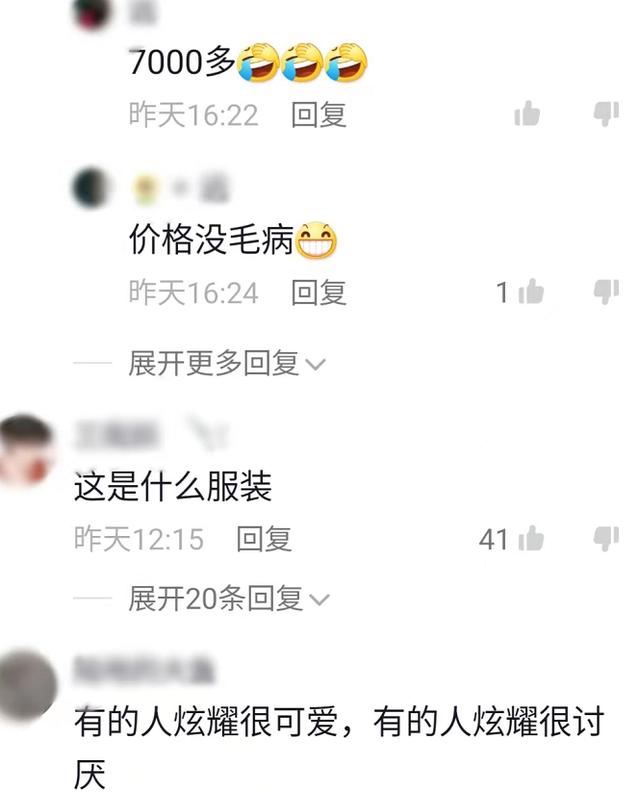Open avatar of 这是什么服装 commenter

click(x=26, y=449)
